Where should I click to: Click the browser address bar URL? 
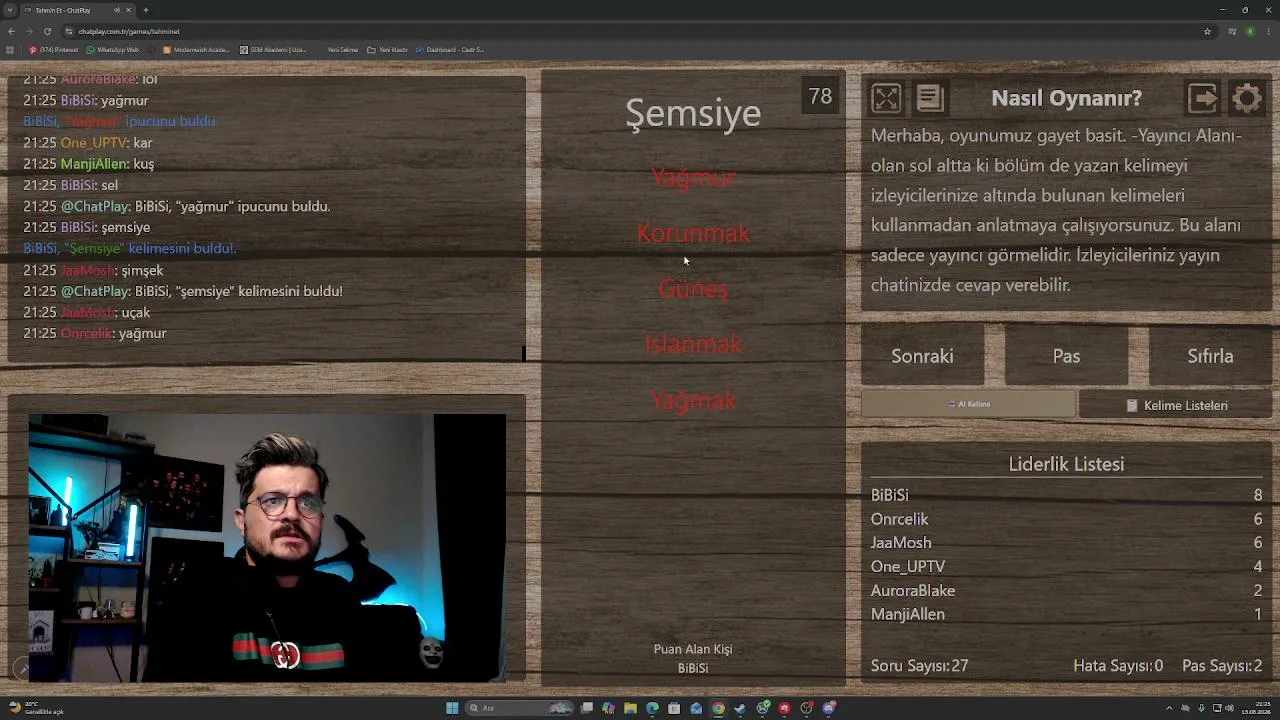click(129, 31)
